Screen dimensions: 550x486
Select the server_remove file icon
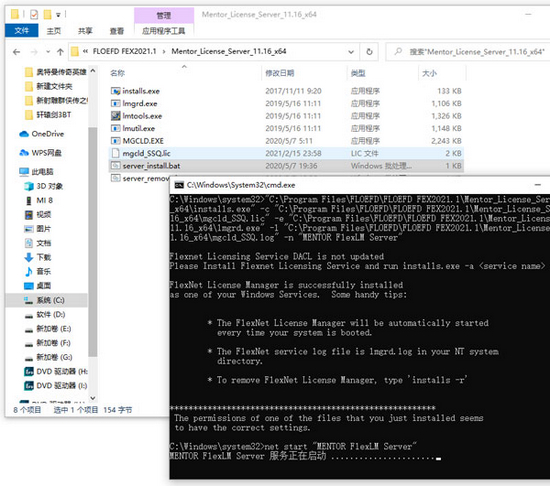pyautogui.click(x=115, y=178)
